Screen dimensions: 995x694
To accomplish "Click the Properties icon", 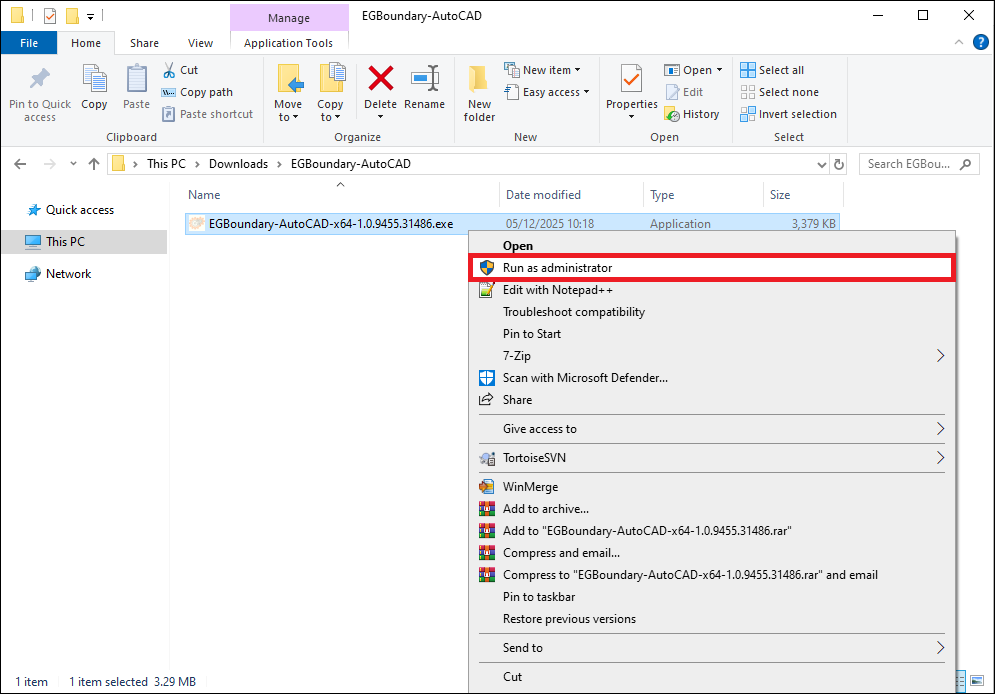I will coord(631,79).
